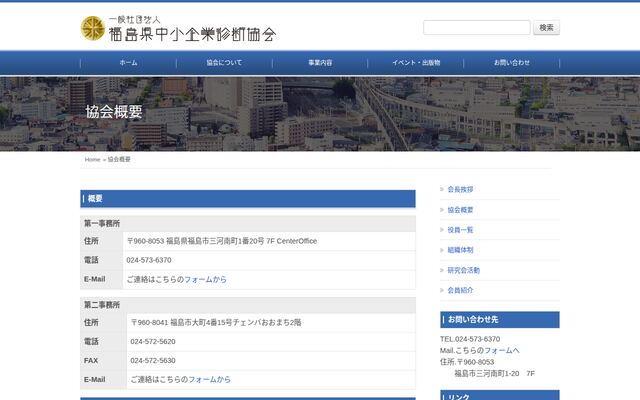Click the フォームへ link in the お問い合わせ先 box

(x=502, y=351)
